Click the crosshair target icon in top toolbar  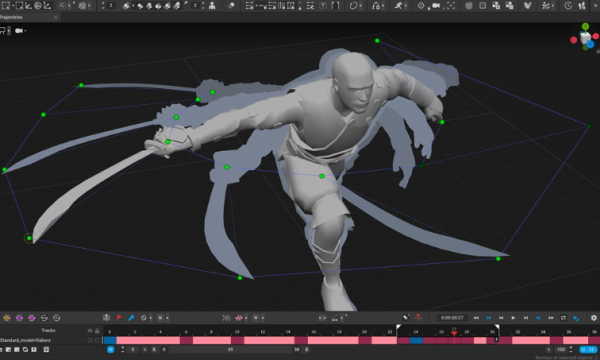(x=421, y=5)
